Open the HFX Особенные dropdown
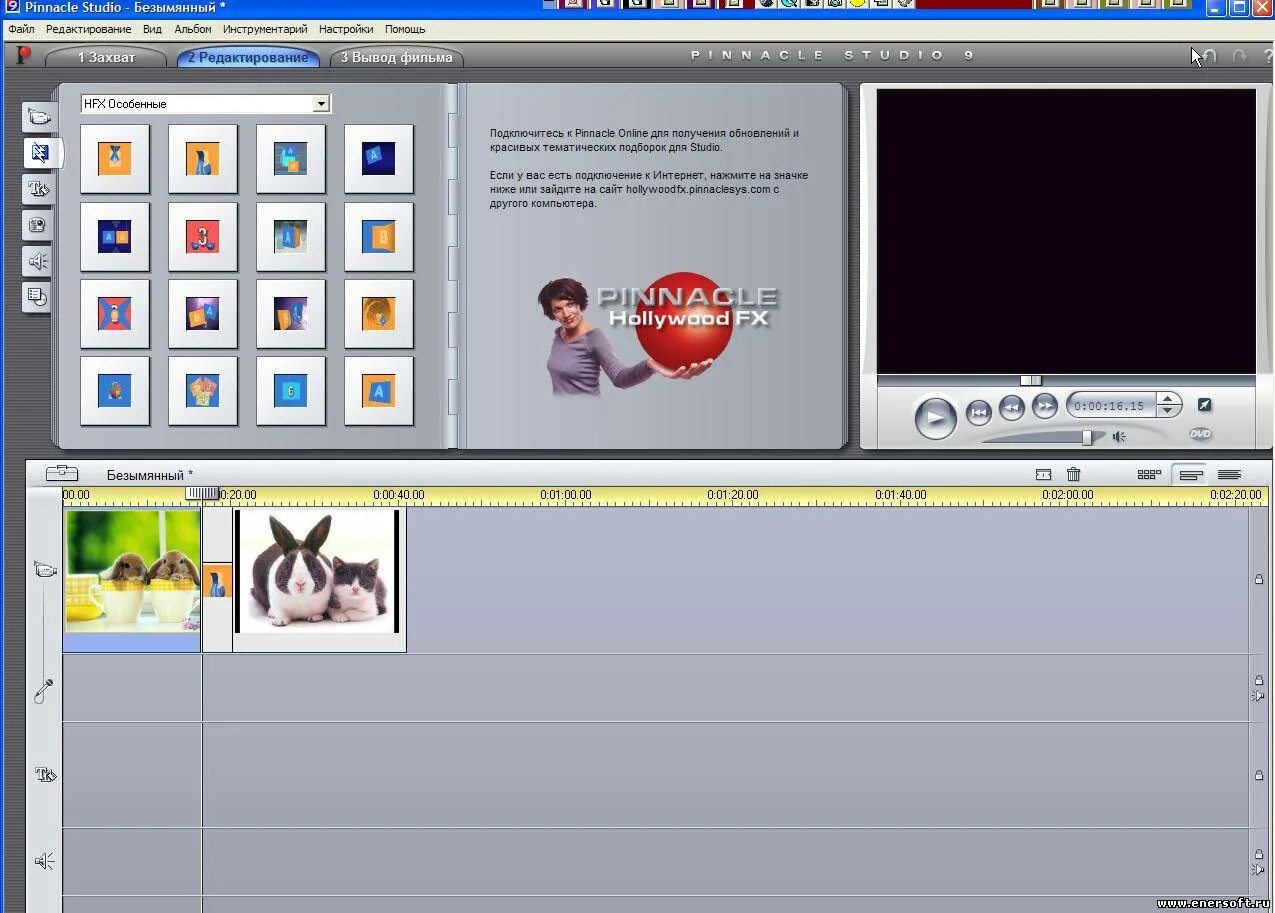Viewport: 1275px width, 913px height. tap(319, 103)
